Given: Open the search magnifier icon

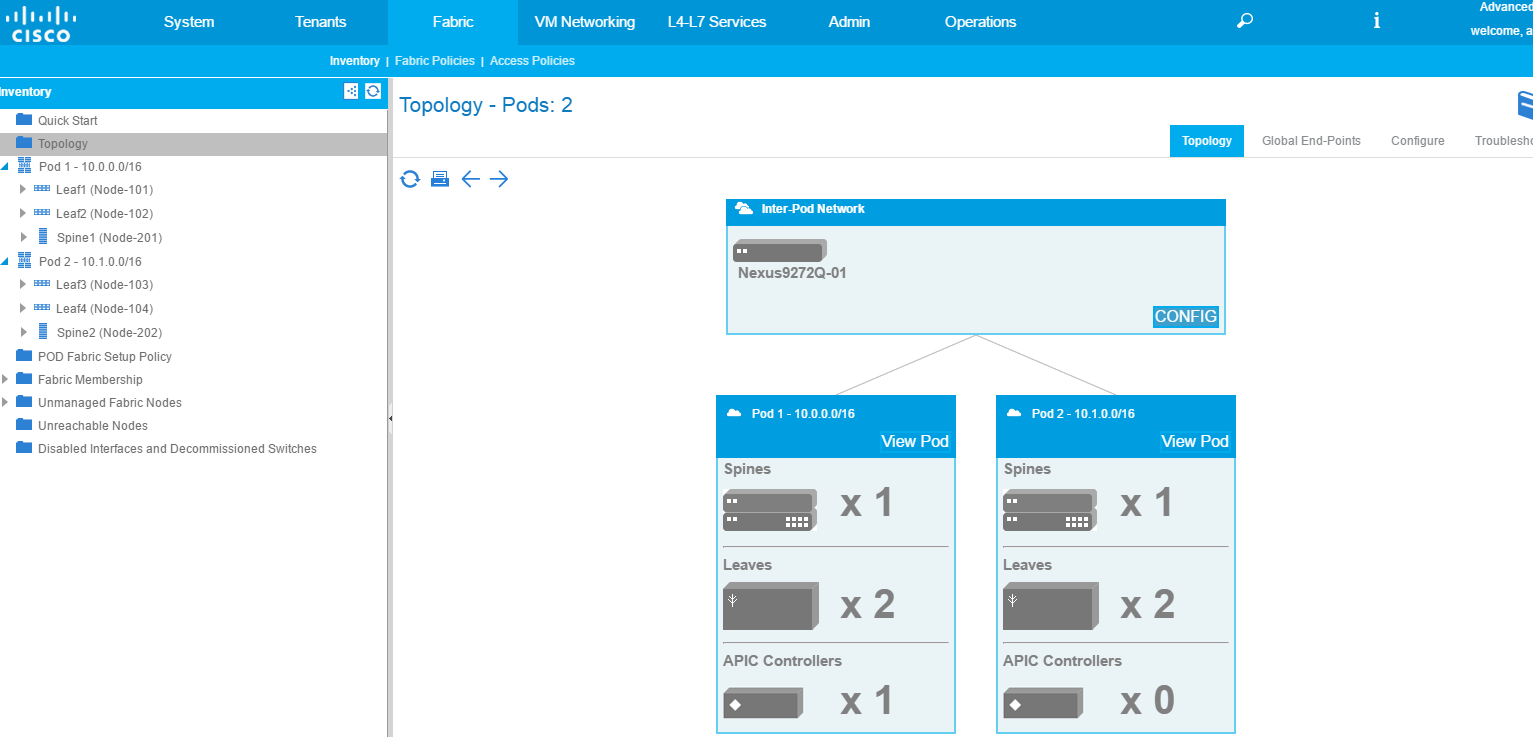Looking at the screenshot, I should tap(1245, 21).
